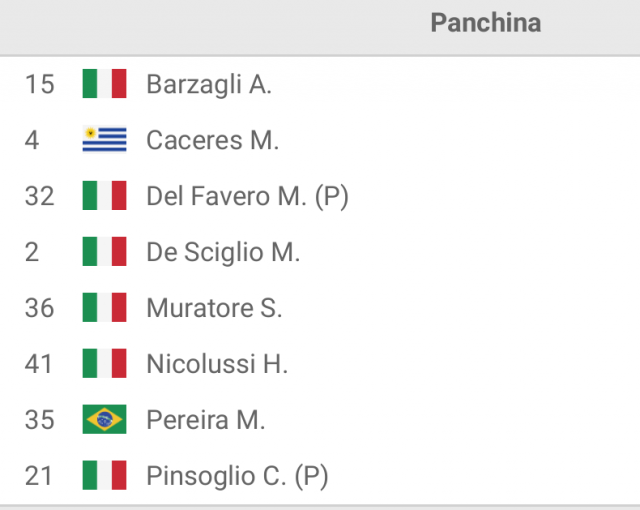This screenshot has height=510, width=640.
Task: Click the Panchina section header
Action: point(486,22)
